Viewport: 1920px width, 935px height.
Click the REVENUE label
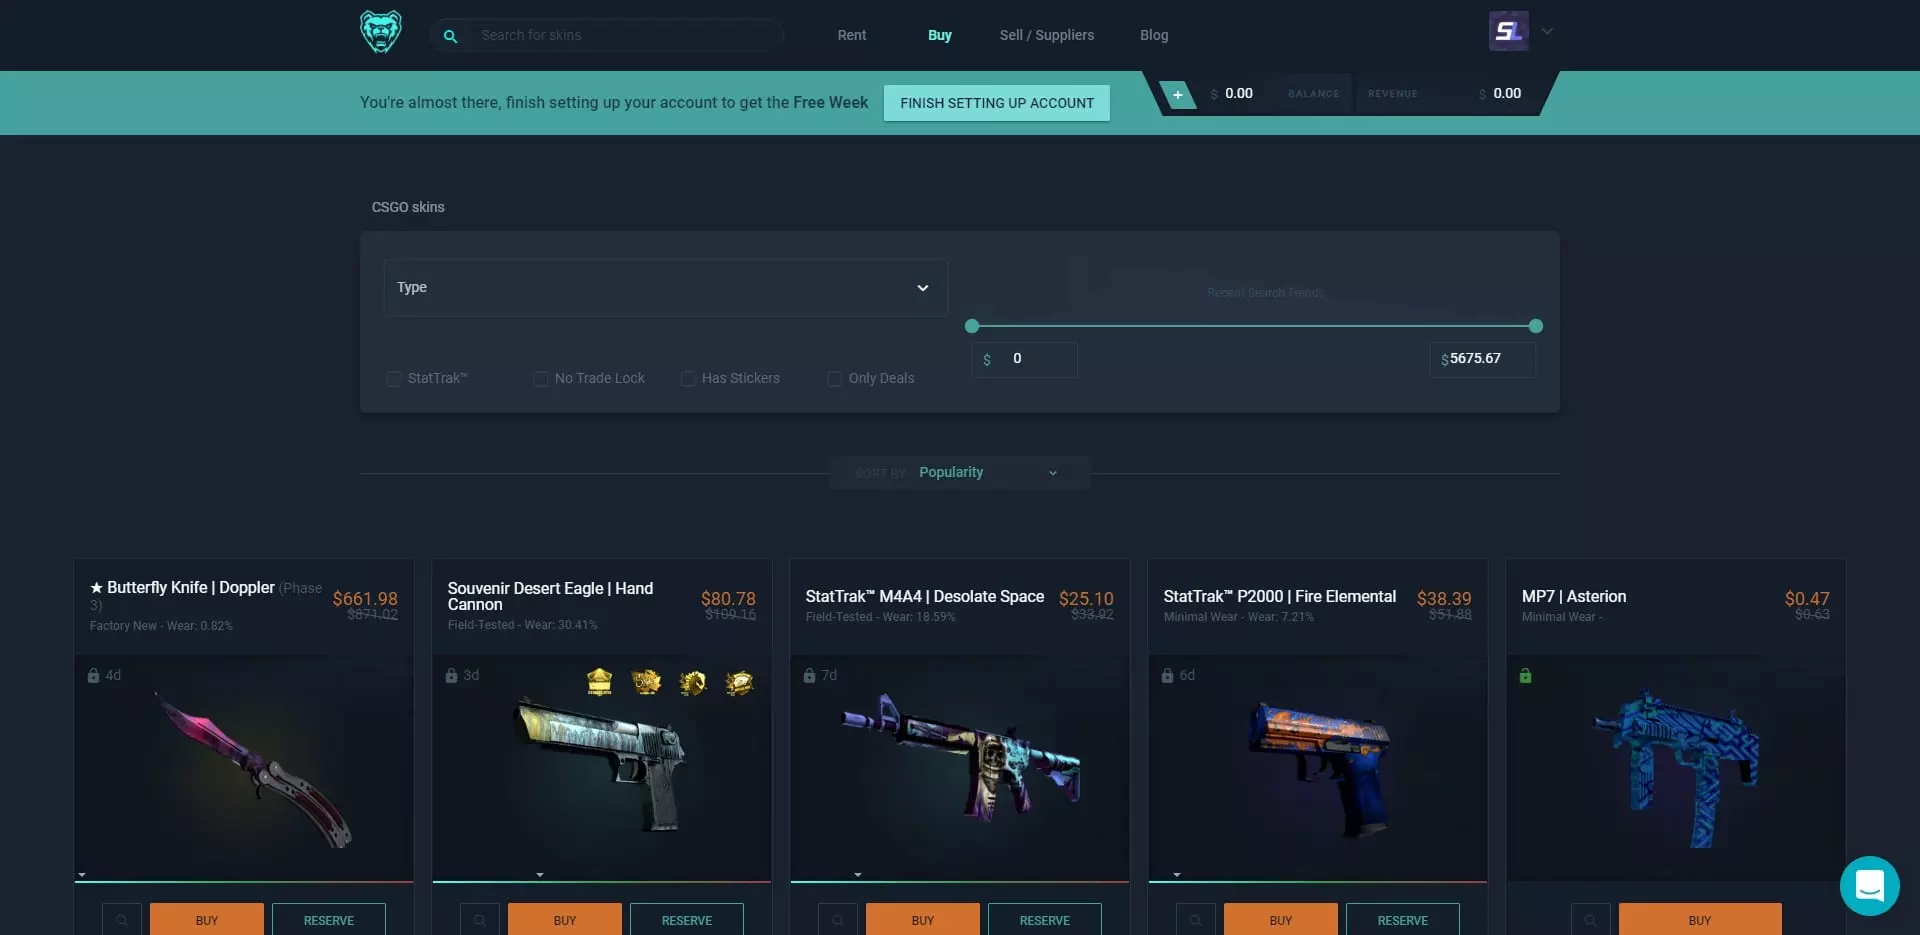pyautogui.click(x=1393, y=94)
